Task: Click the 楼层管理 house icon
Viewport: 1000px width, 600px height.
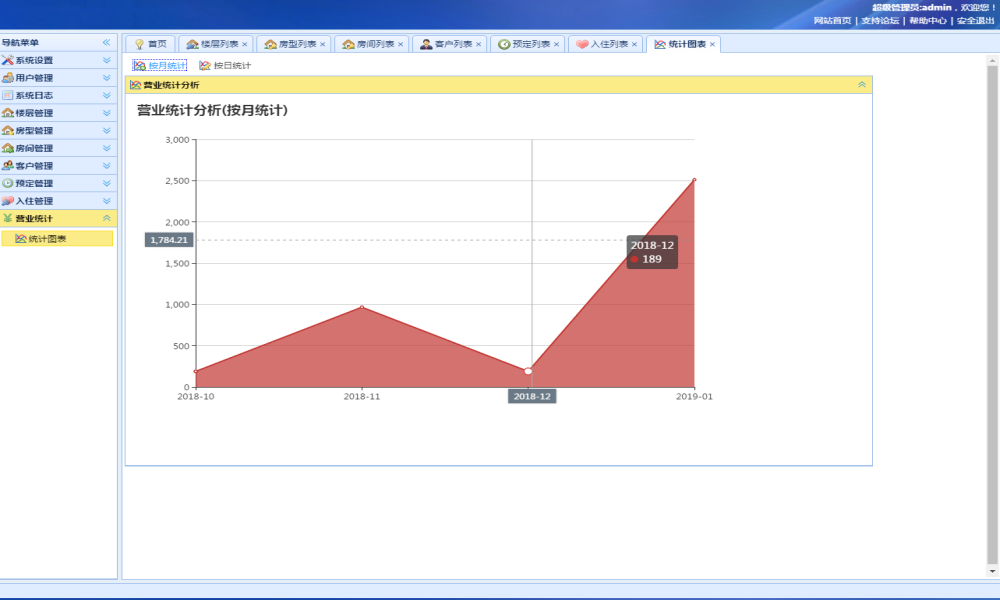Action: point(8,113)
